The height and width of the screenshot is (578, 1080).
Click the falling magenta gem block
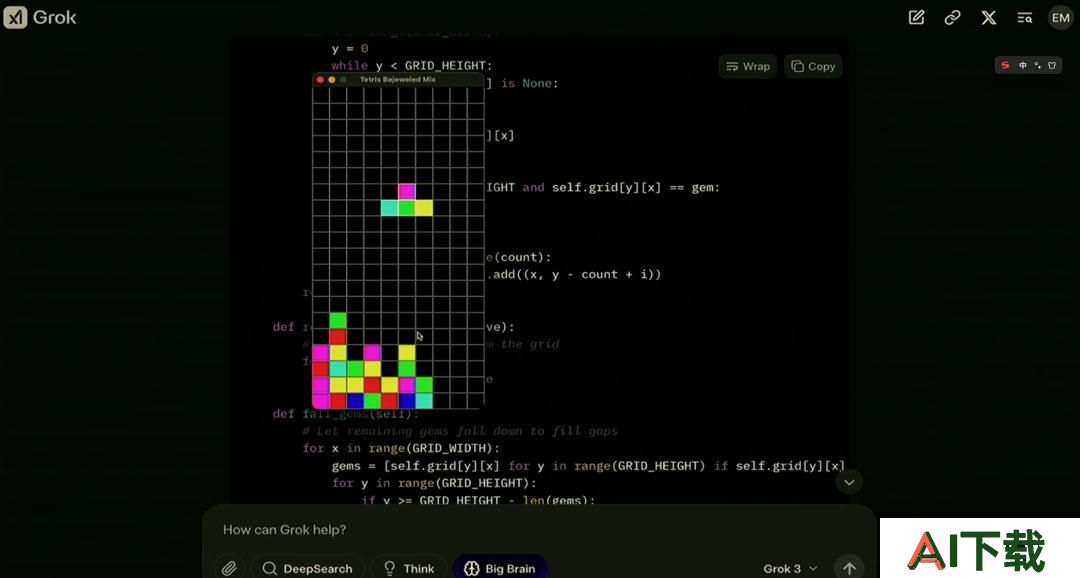point(407,191)
